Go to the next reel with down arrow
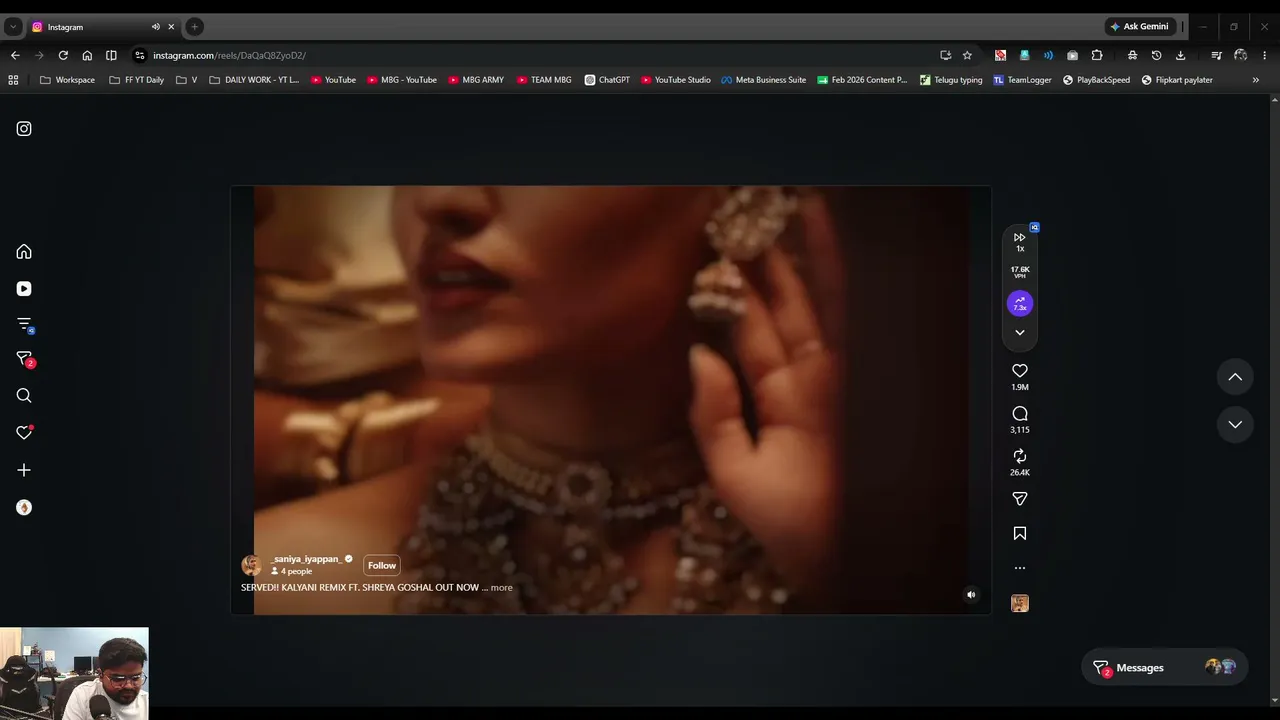 pos(1235,424)
